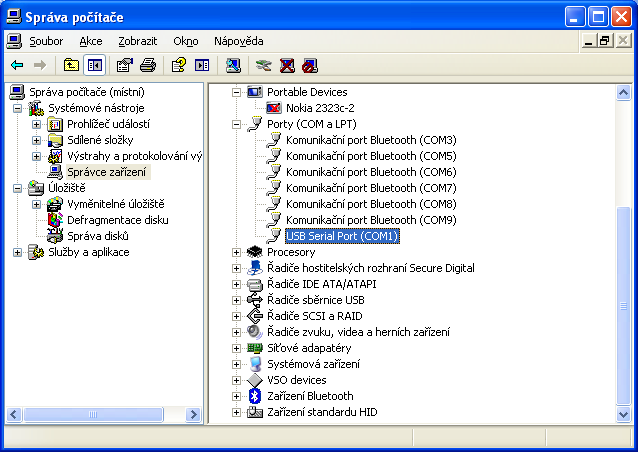
Task: Select Defragmentace disku
Action: 118,220
